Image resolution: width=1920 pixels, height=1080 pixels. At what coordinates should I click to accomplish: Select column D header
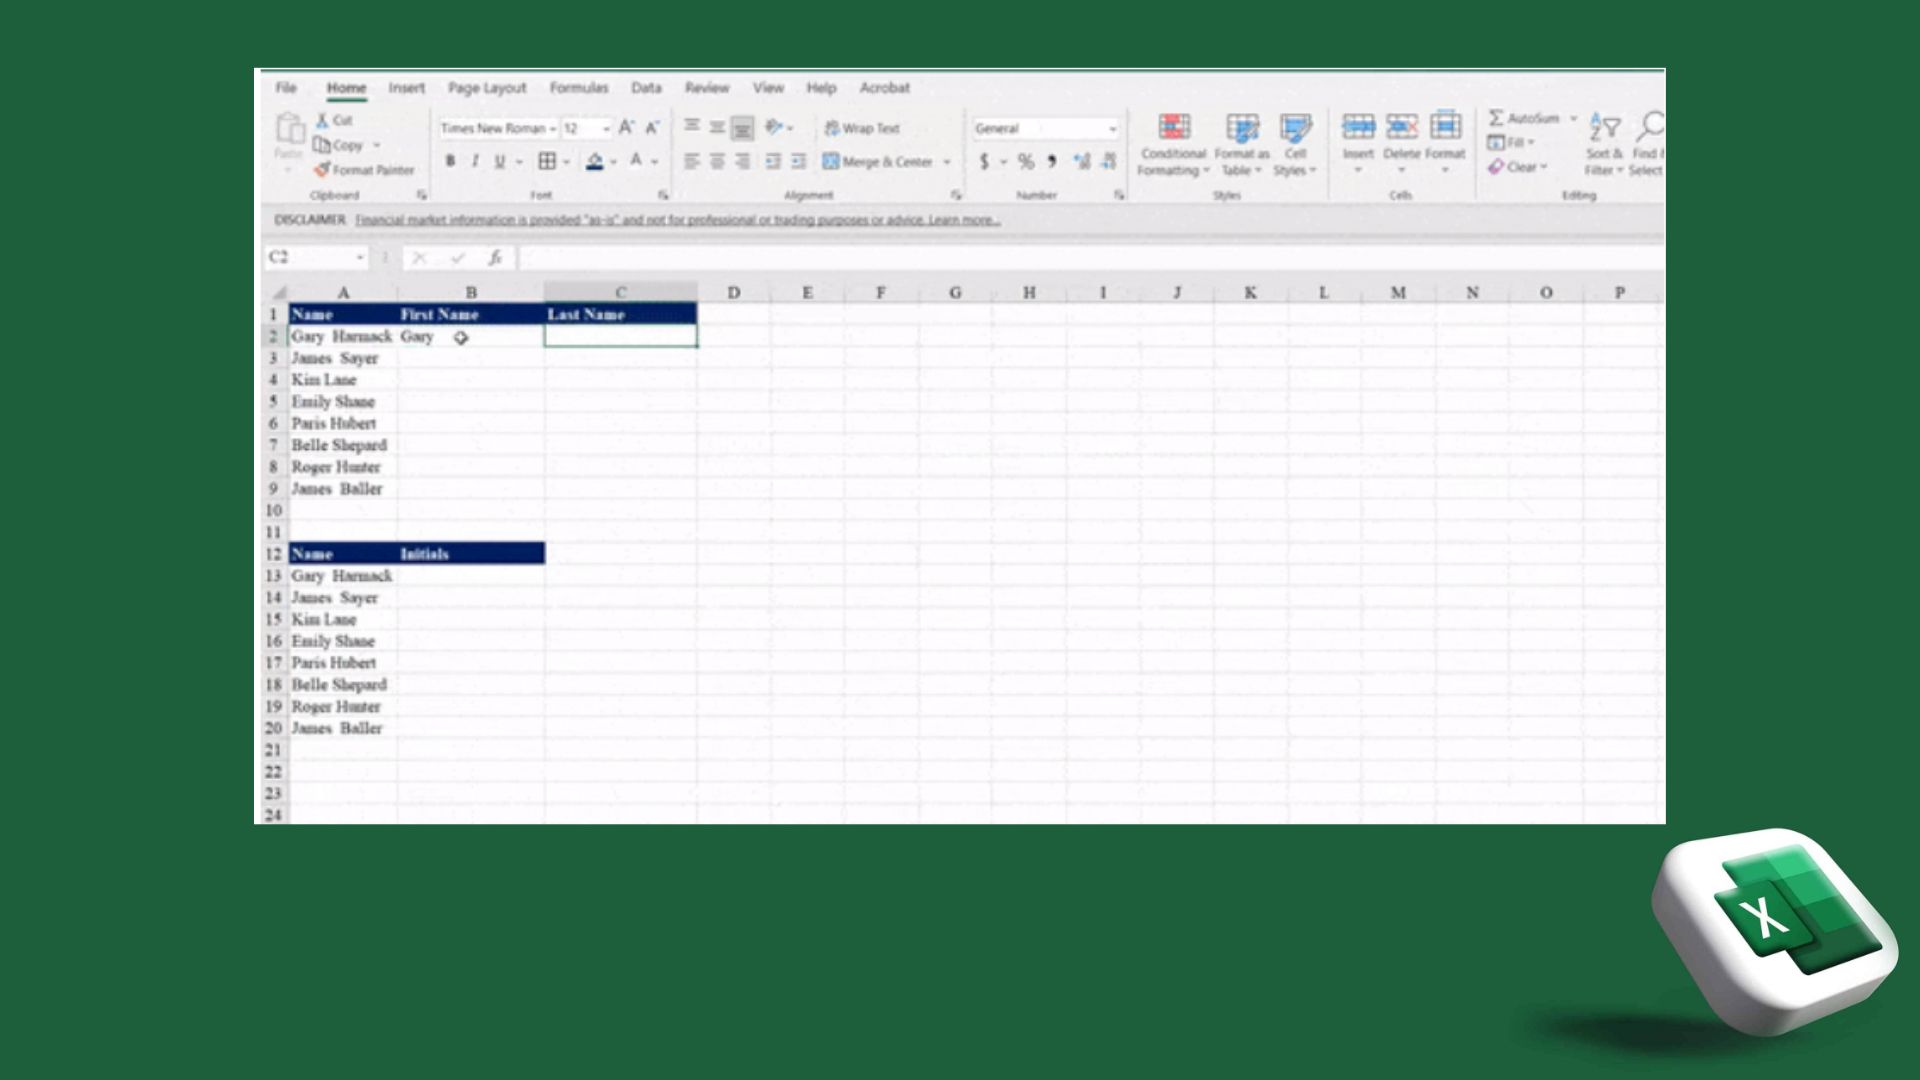[x=734, y=293]
